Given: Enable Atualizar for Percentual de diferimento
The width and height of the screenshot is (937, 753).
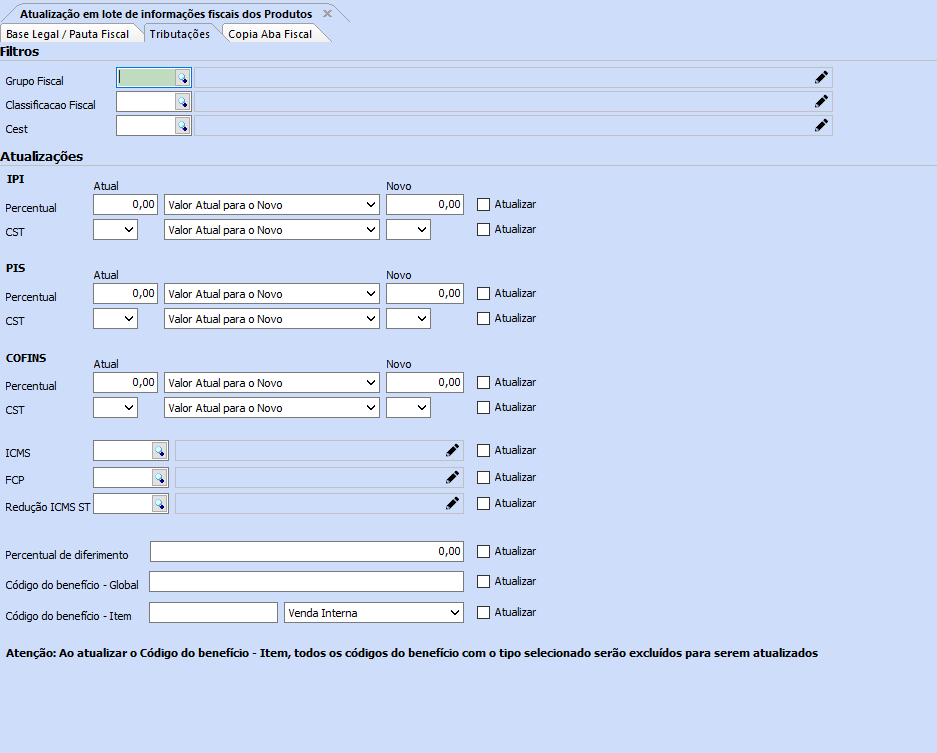Looking at the screenshot, I should [x=483, y=552].
